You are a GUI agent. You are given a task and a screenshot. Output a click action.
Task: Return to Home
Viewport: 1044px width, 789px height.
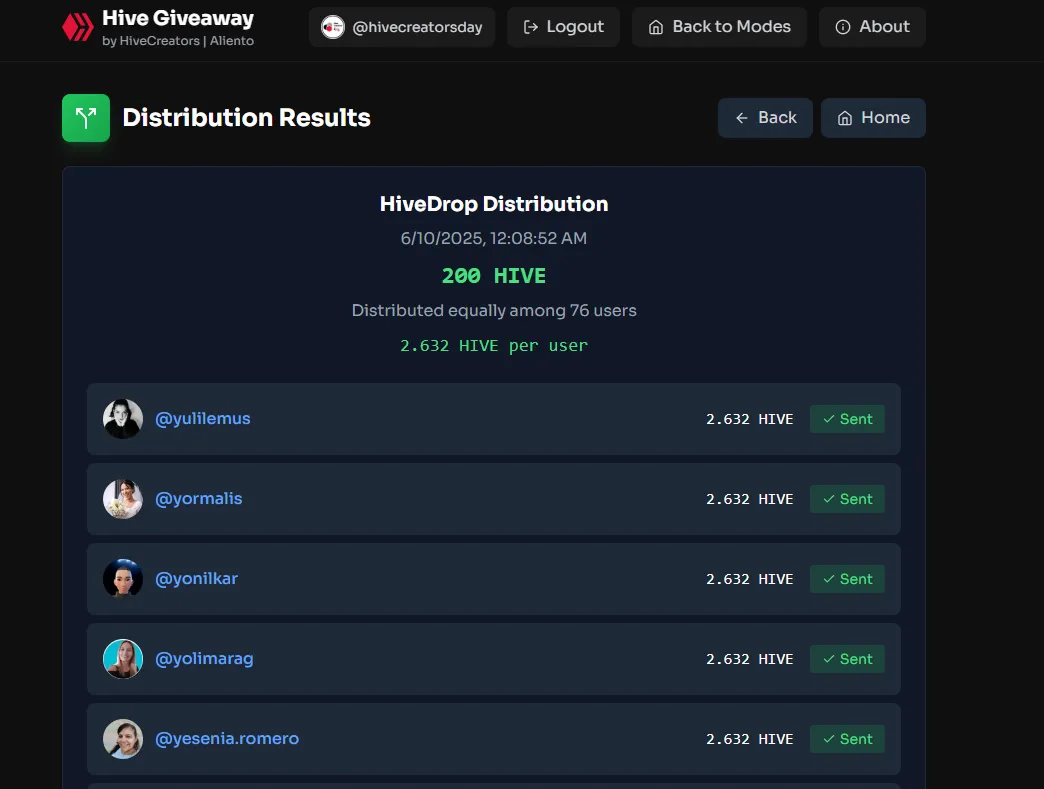873,118
